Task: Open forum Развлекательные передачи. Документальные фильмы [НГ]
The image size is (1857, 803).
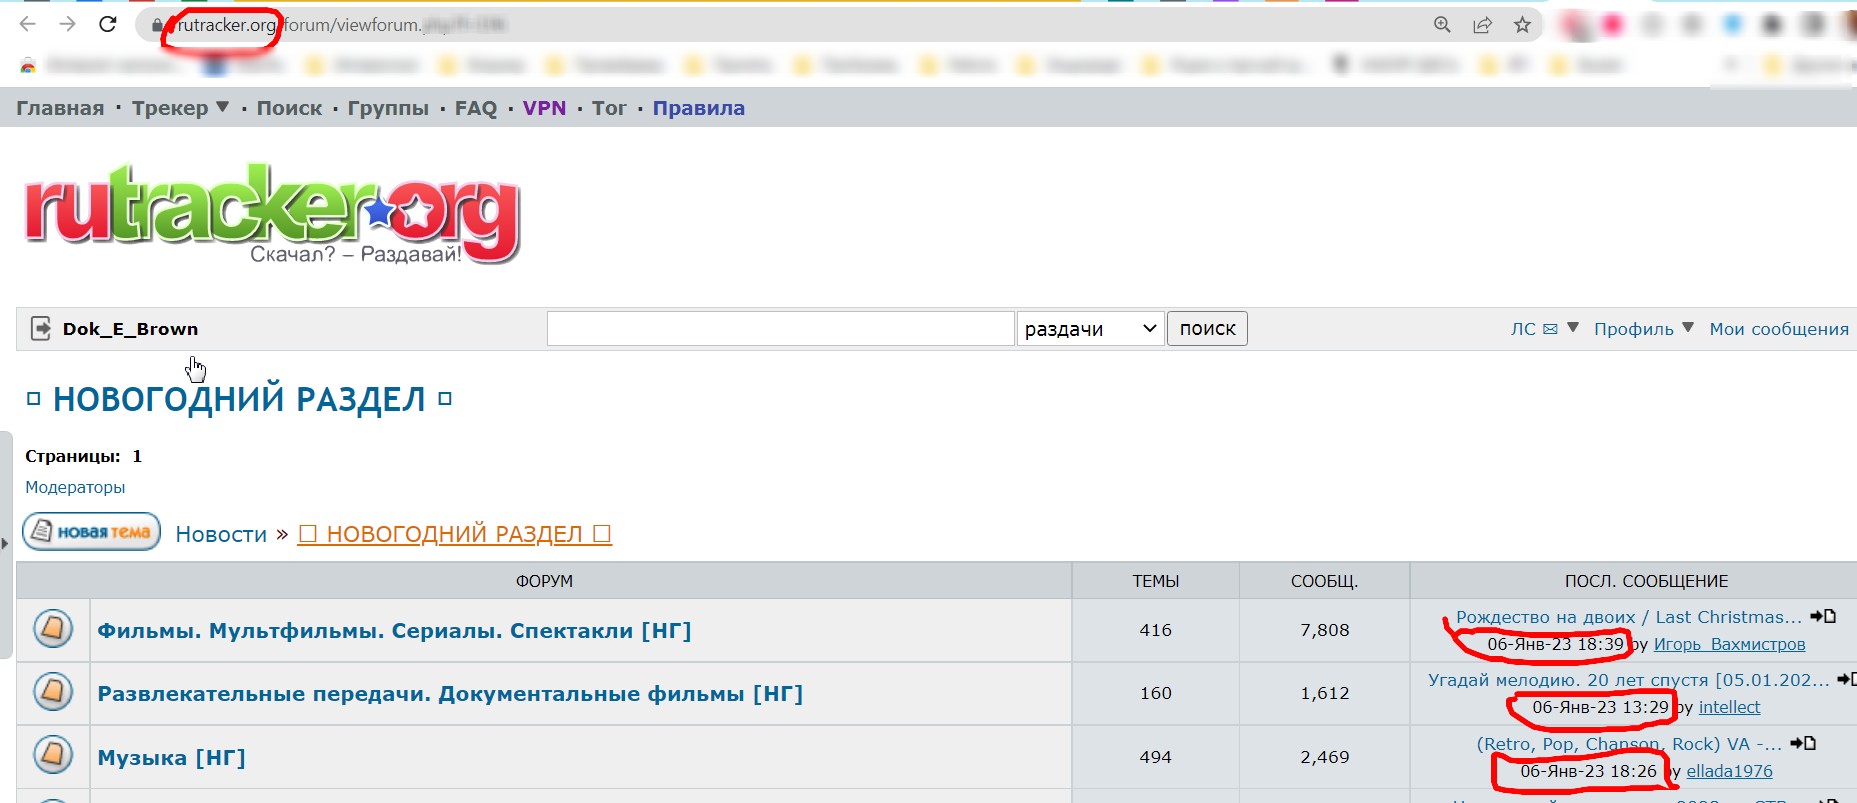Action: (450, 693)
